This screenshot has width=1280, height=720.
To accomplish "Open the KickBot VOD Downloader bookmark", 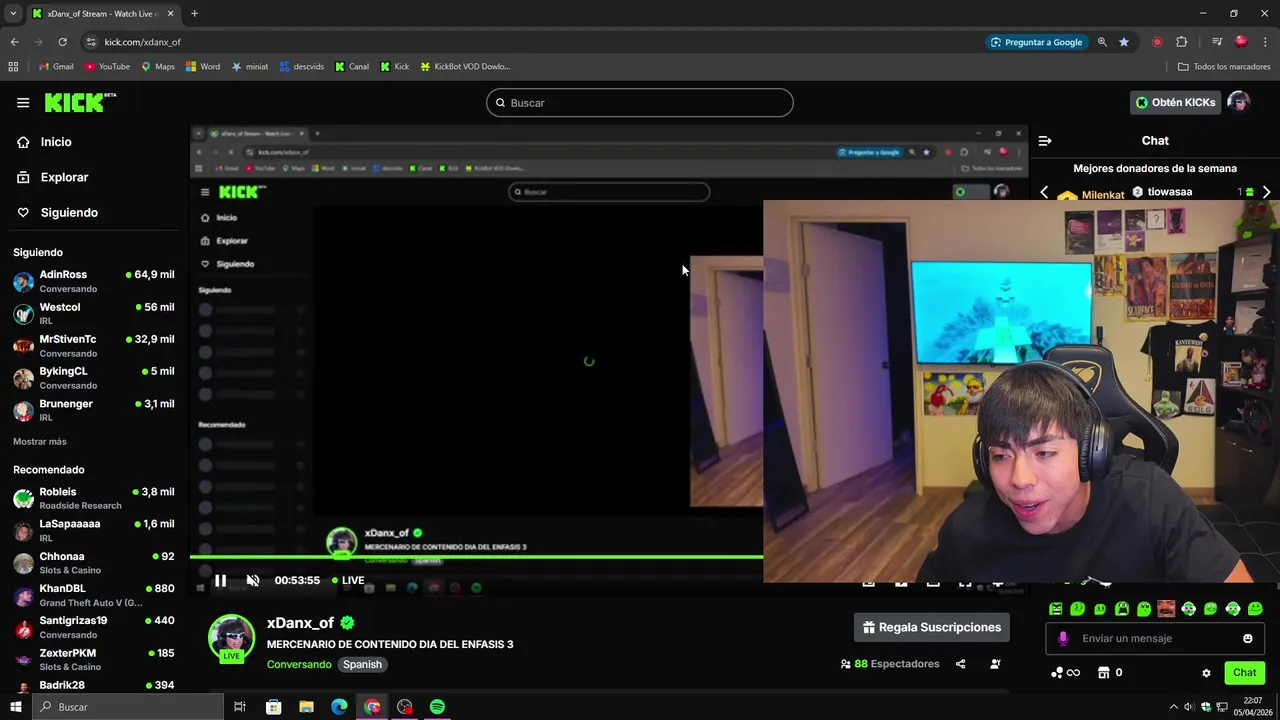I will [x=465, y=67].
